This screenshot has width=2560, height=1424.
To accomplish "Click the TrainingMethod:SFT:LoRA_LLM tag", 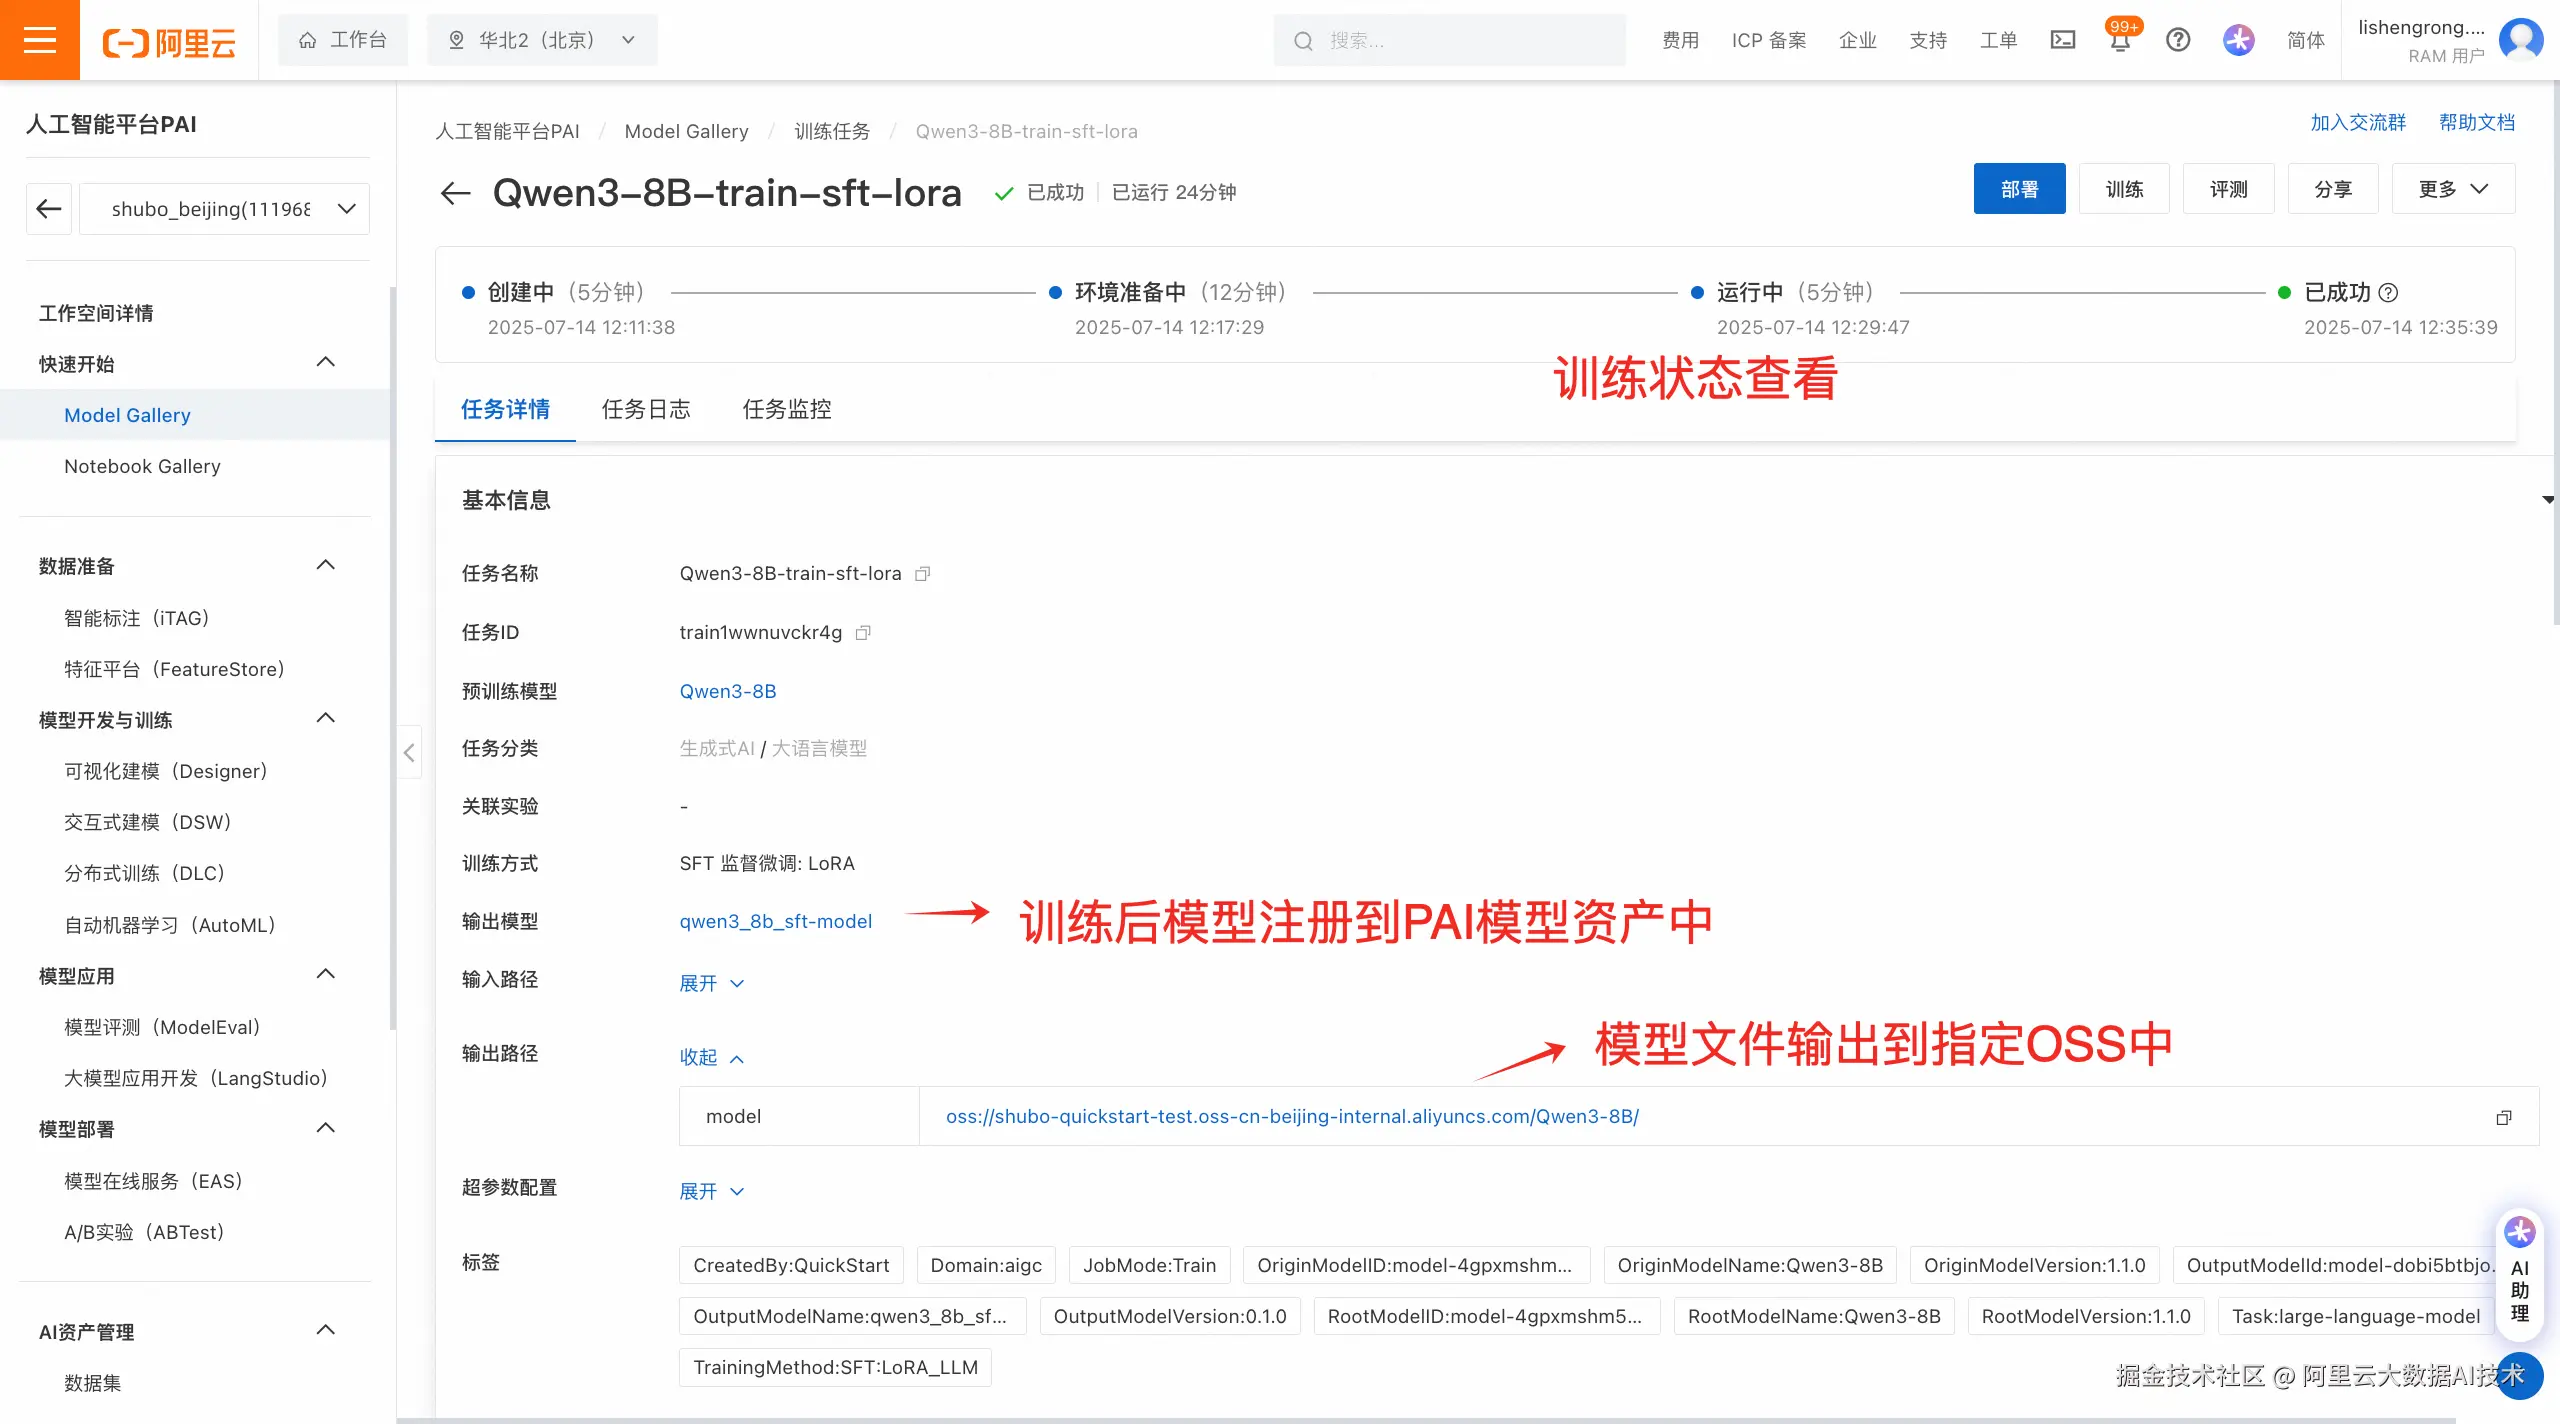I will click(835, 1367).
